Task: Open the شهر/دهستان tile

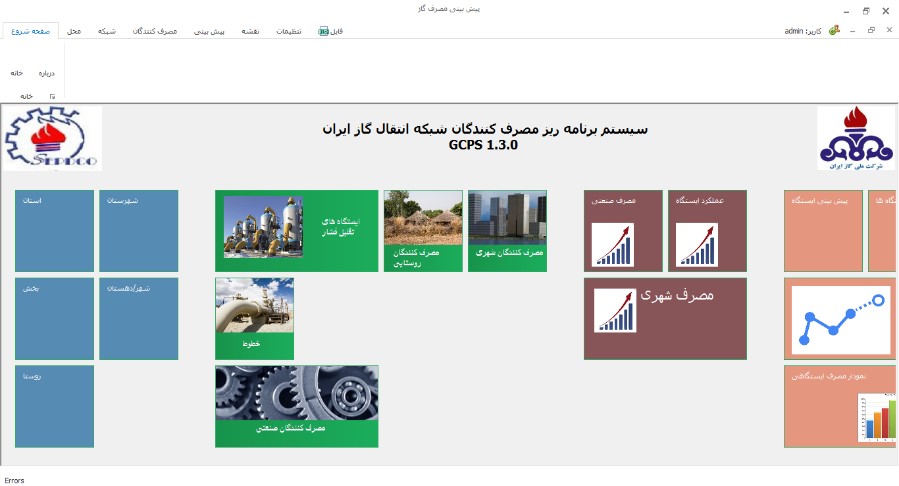Action: pyautogui.click(x=139, y=319)
